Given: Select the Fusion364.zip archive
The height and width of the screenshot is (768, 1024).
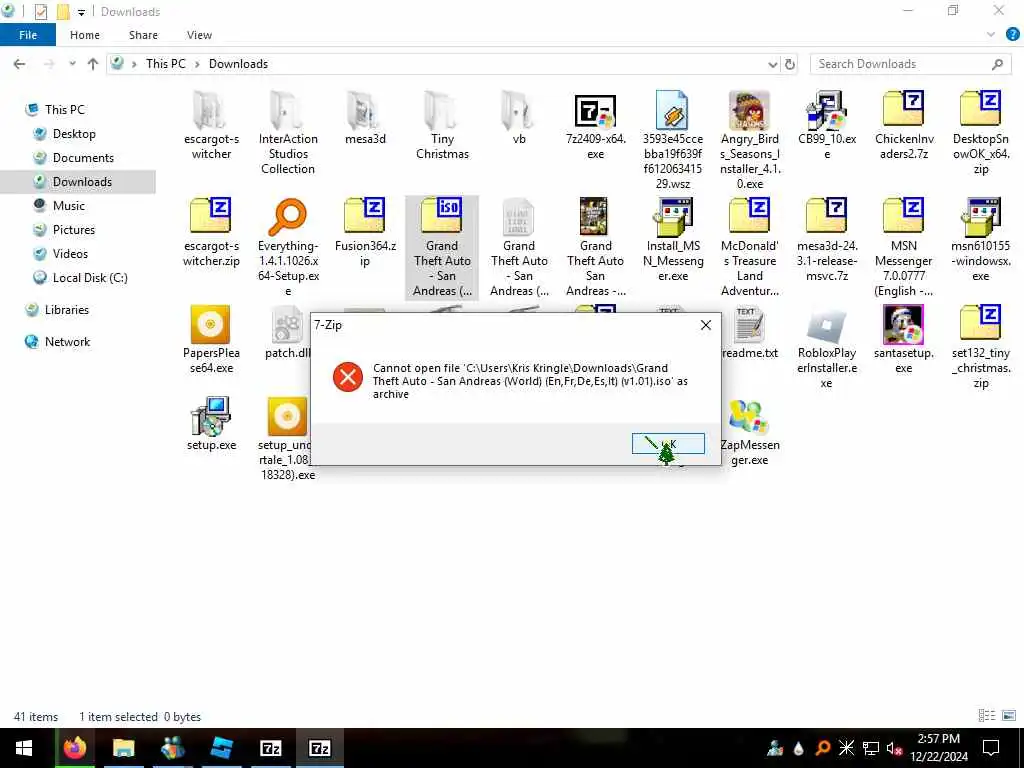Looking at the screenshot, I should tap(365, 232).
